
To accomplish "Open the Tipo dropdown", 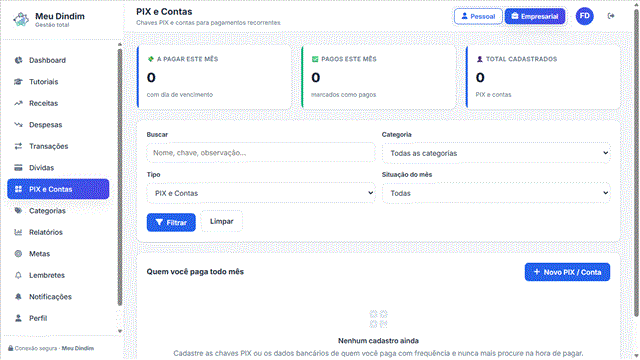I will click(x=261, y=193).
